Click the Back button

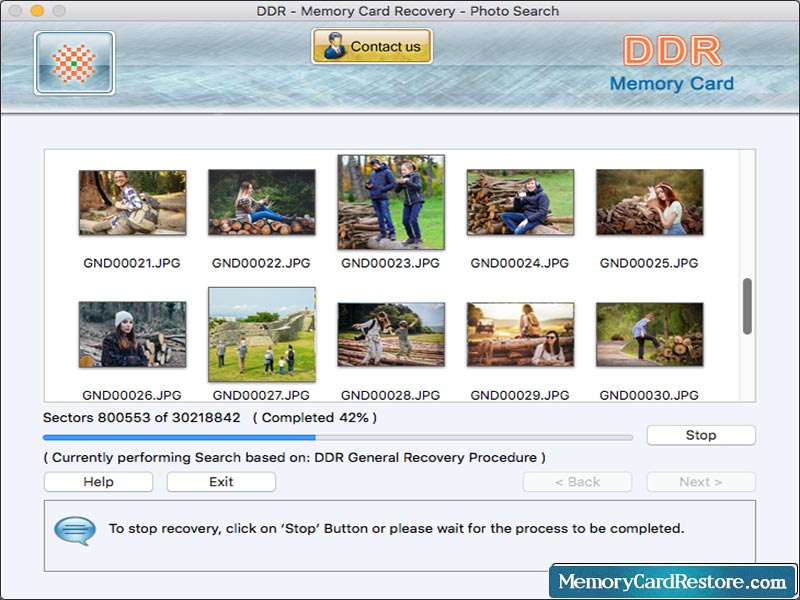tap(577, 482)
